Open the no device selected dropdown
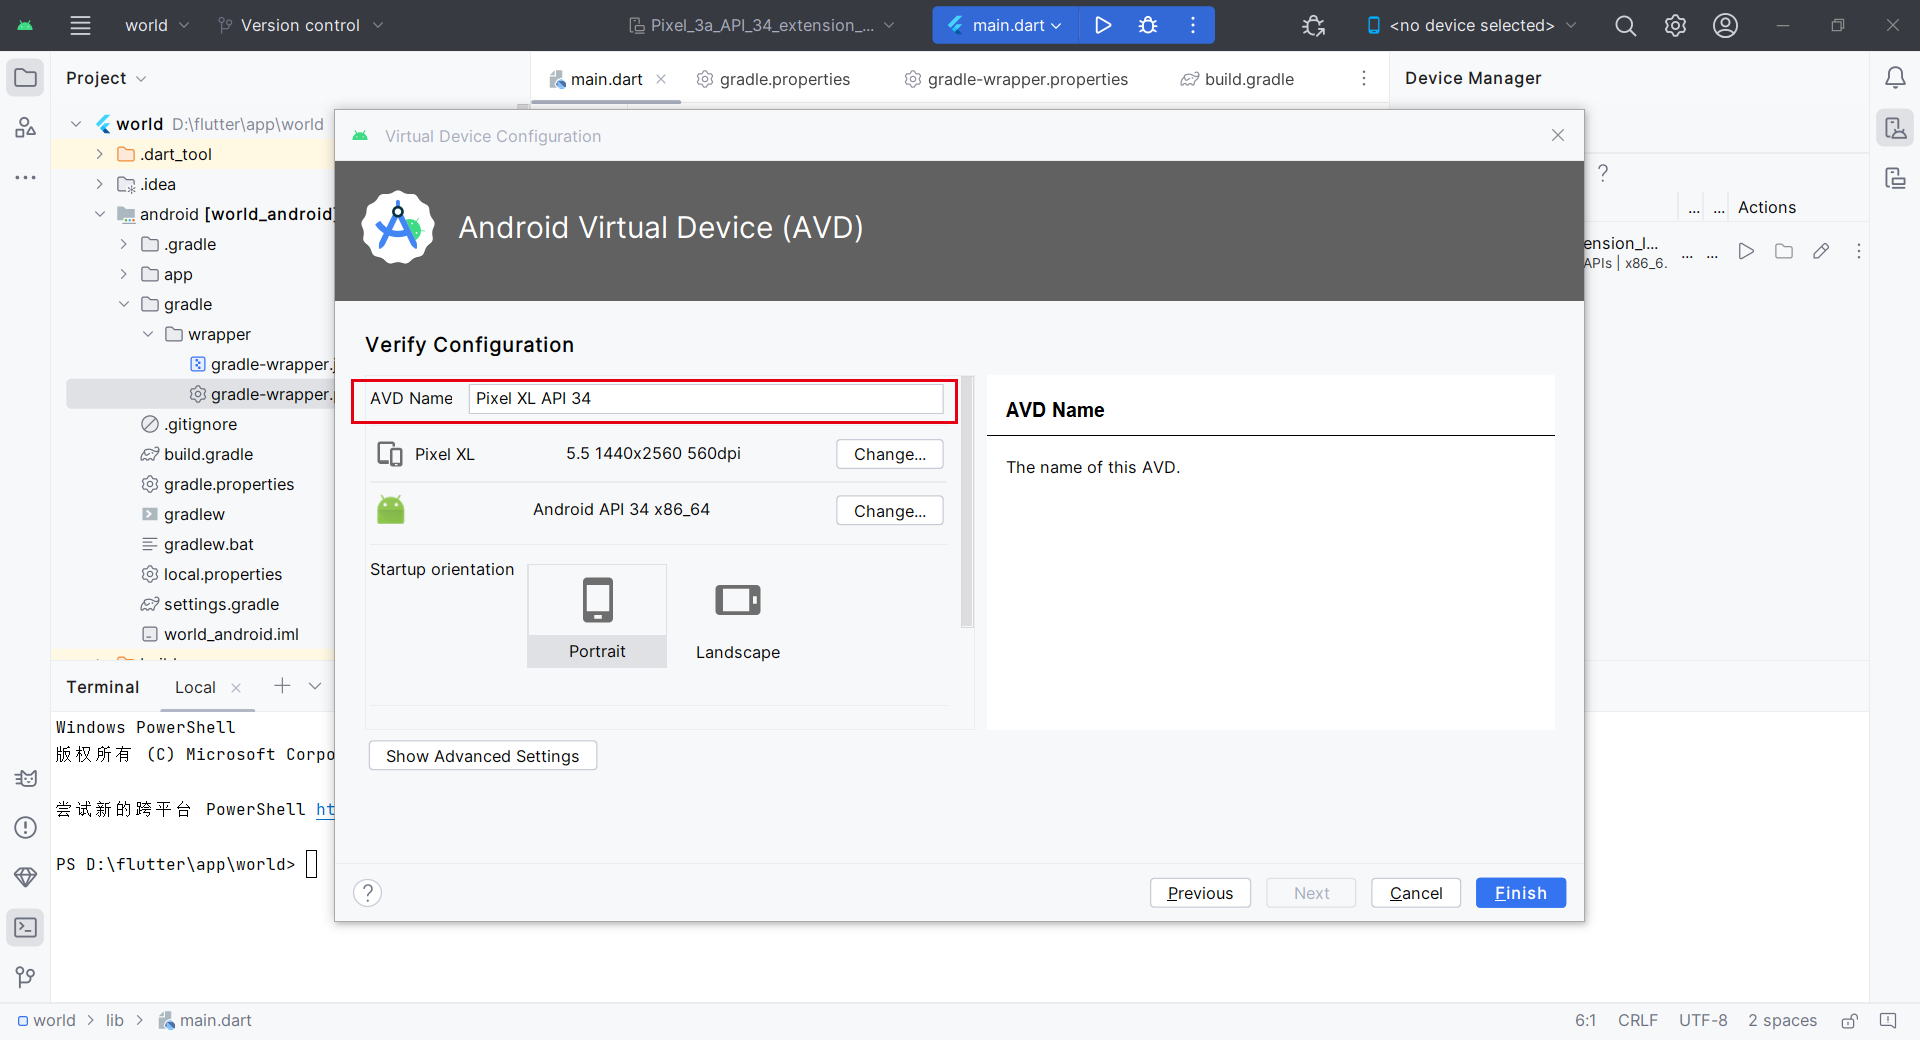 click(x=1471, y=25)
